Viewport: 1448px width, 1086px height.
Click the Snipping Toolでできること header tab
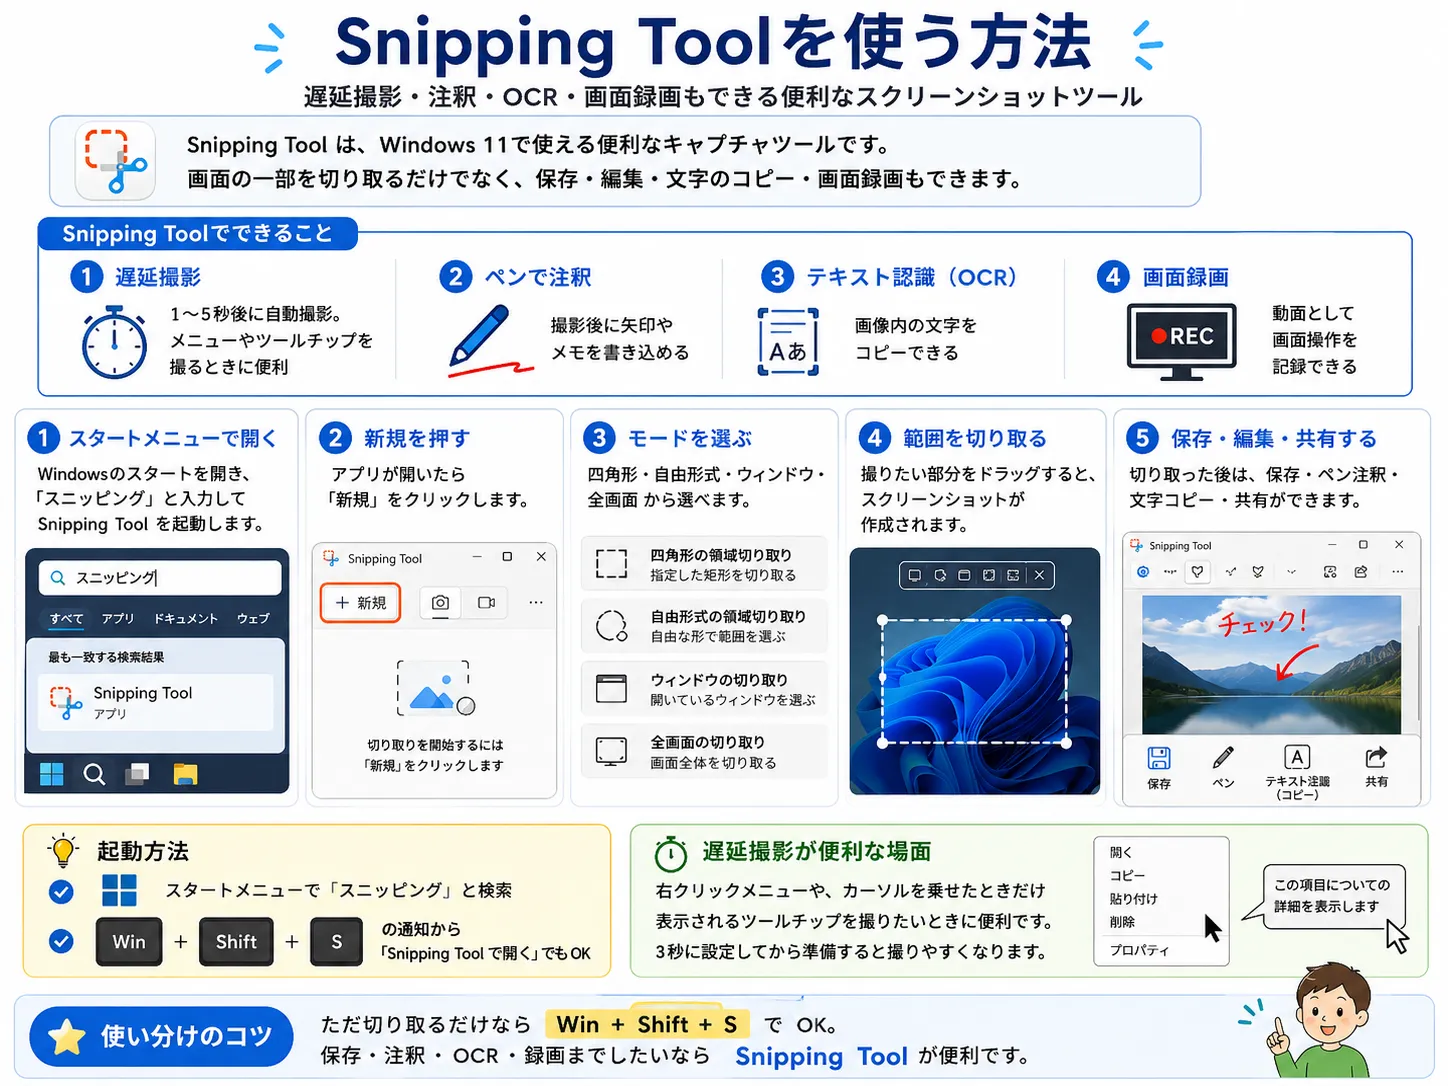pos(197,234)
